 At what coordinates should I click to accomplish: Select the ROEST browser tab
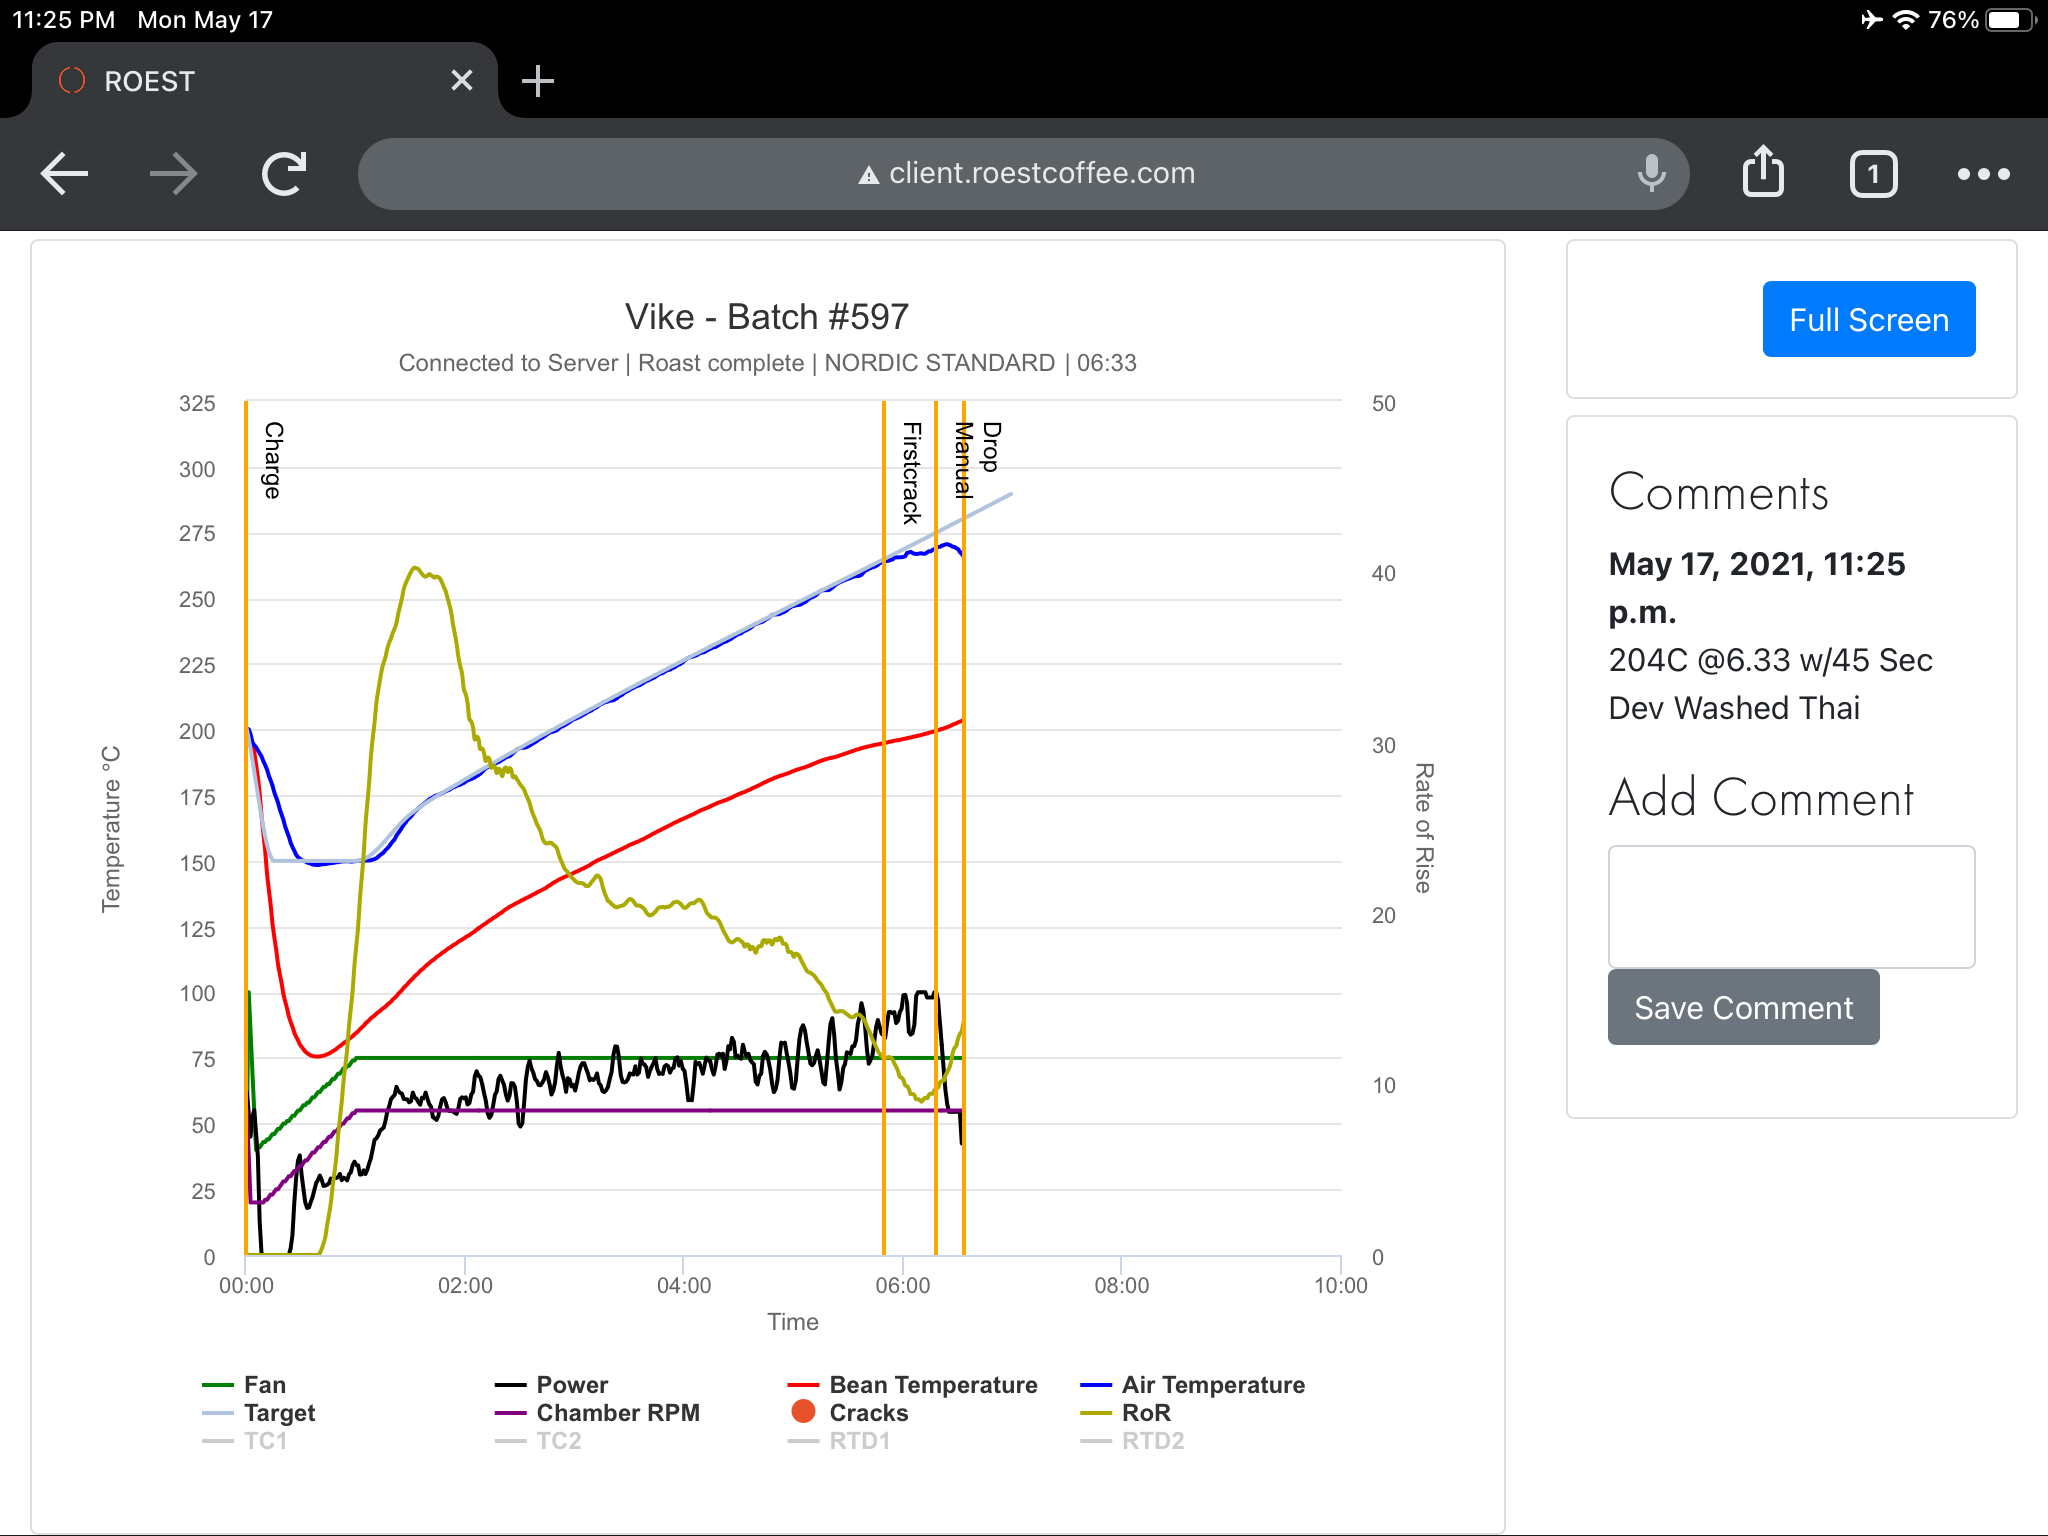pos(265,80)
